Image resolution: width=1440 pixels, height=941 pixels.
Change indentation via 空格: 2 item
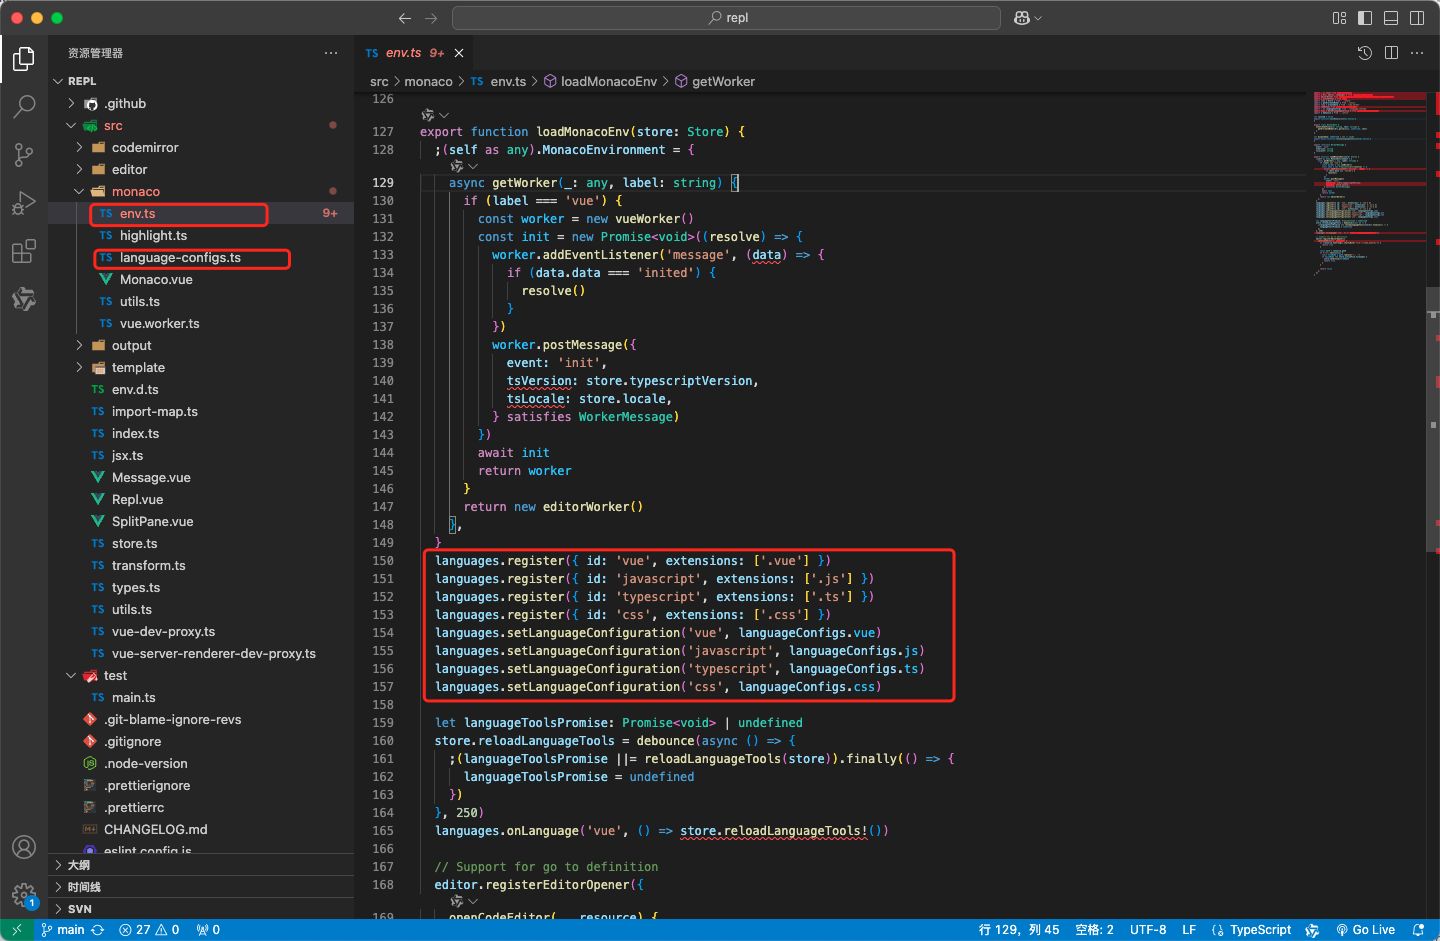tap(1094, 930)
